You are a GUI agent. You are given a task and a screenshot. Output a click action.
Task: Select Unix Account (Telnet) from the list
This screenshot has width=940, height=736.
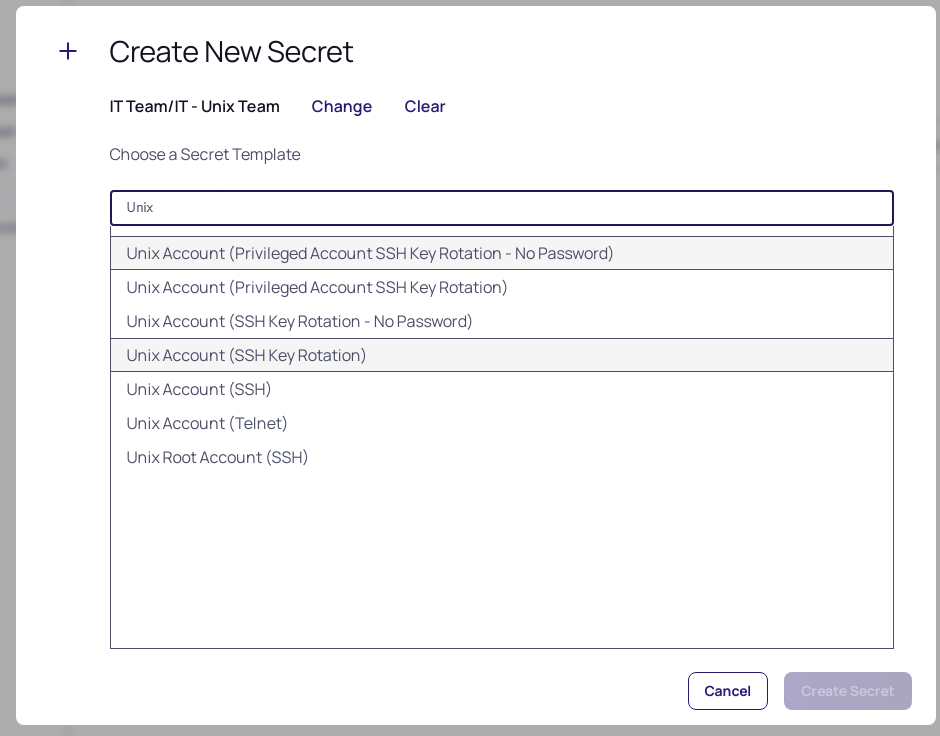pos(206,423)
